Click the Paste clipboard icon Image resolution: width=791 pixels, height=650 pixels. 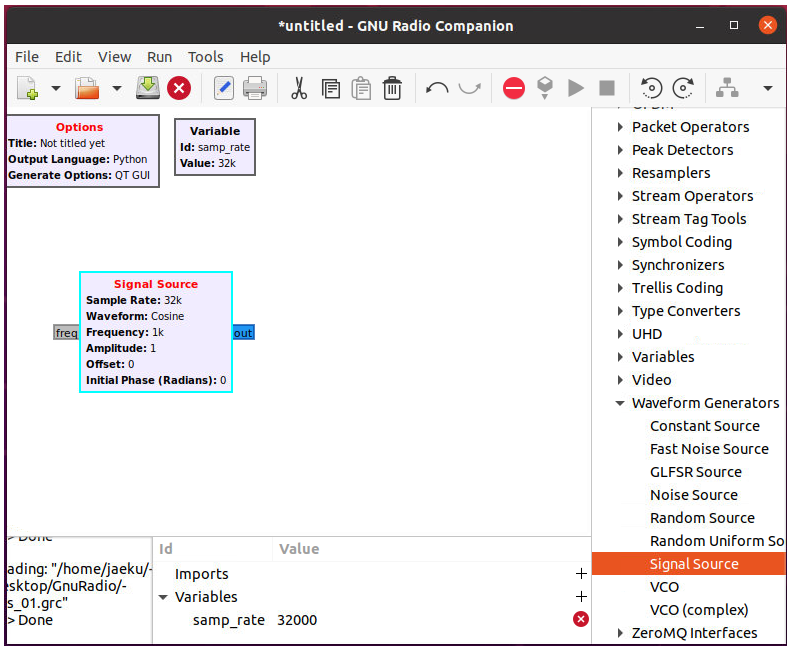point(361,88)
